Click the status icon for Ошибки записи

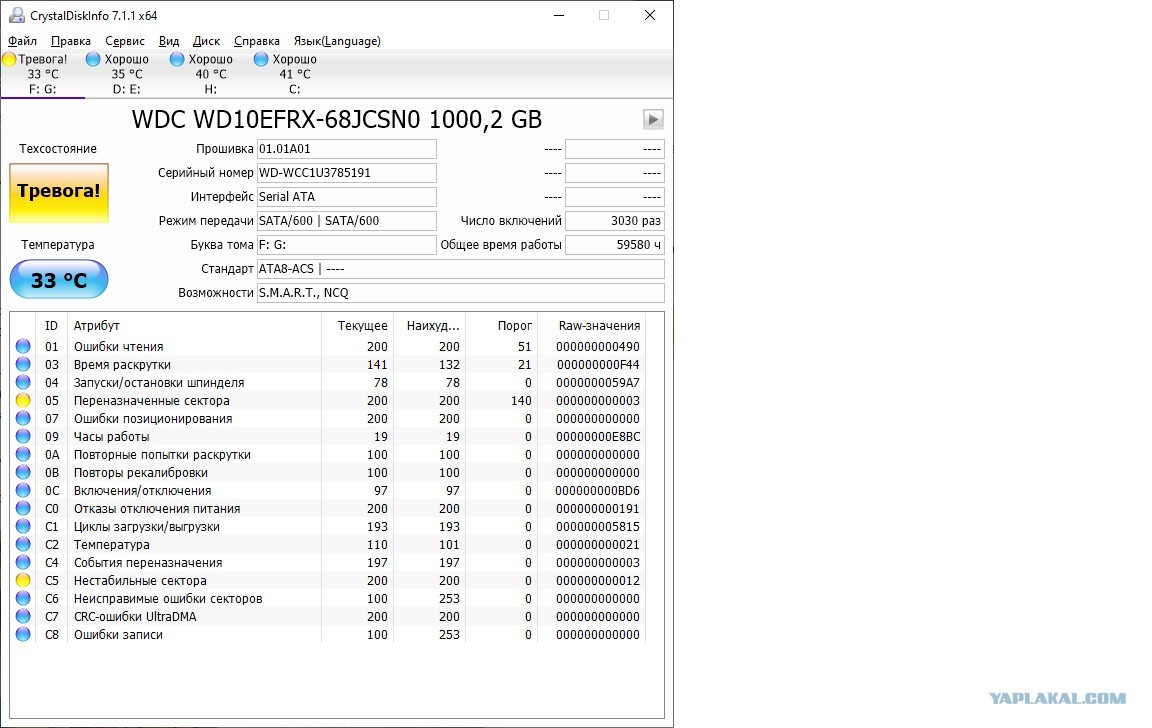tap(24, 634)
